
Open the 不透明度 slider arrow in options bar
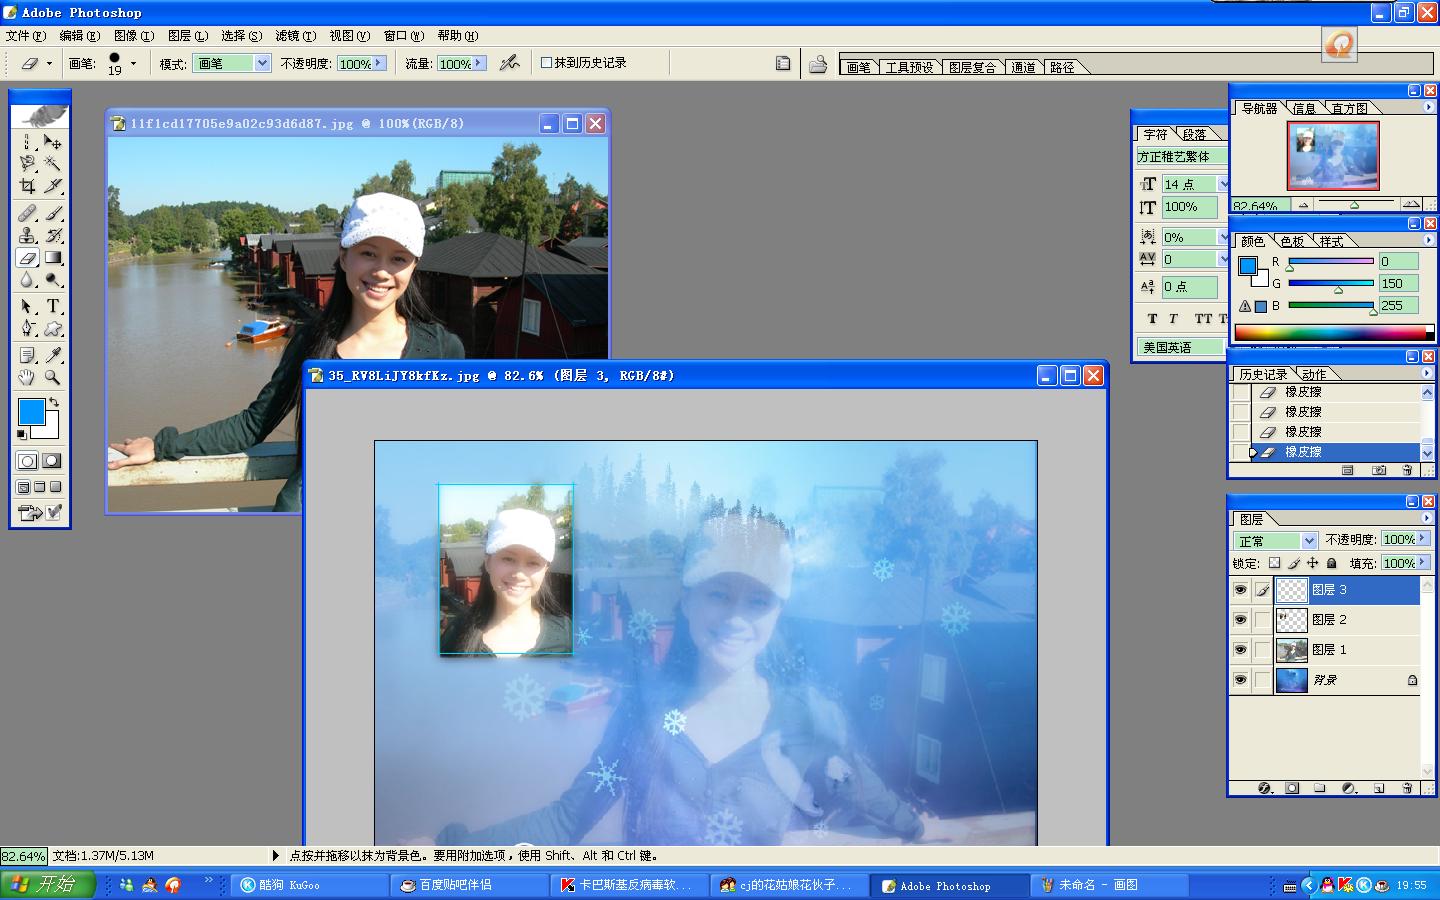point(379,63)
